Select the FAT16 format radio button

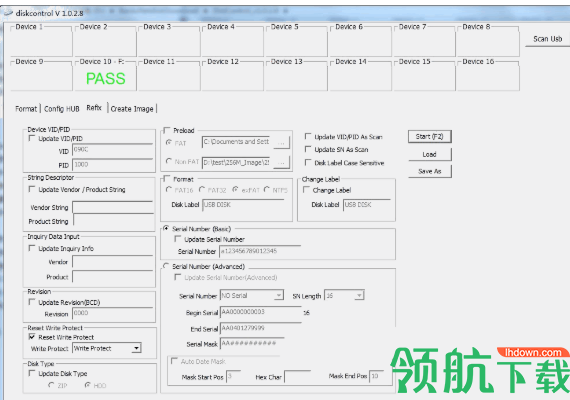point(169,189)
